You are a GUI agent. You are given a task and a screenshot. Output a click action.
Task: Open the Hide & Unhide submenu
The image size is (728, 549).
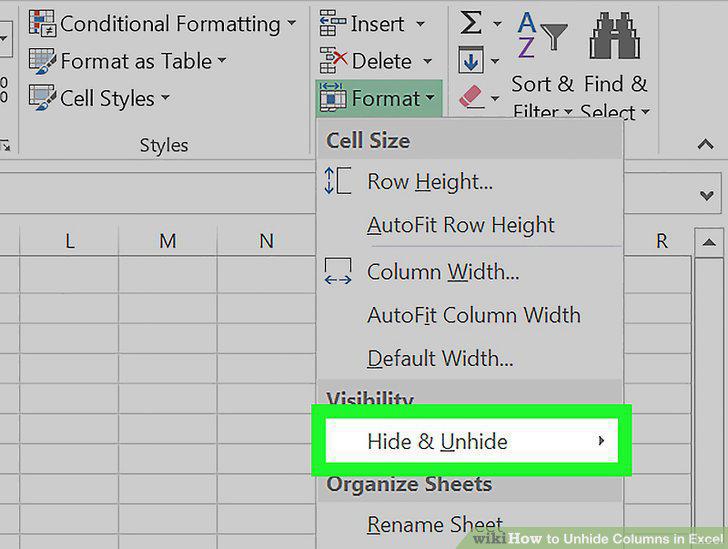pyautogui.click(x=471, y=440)
